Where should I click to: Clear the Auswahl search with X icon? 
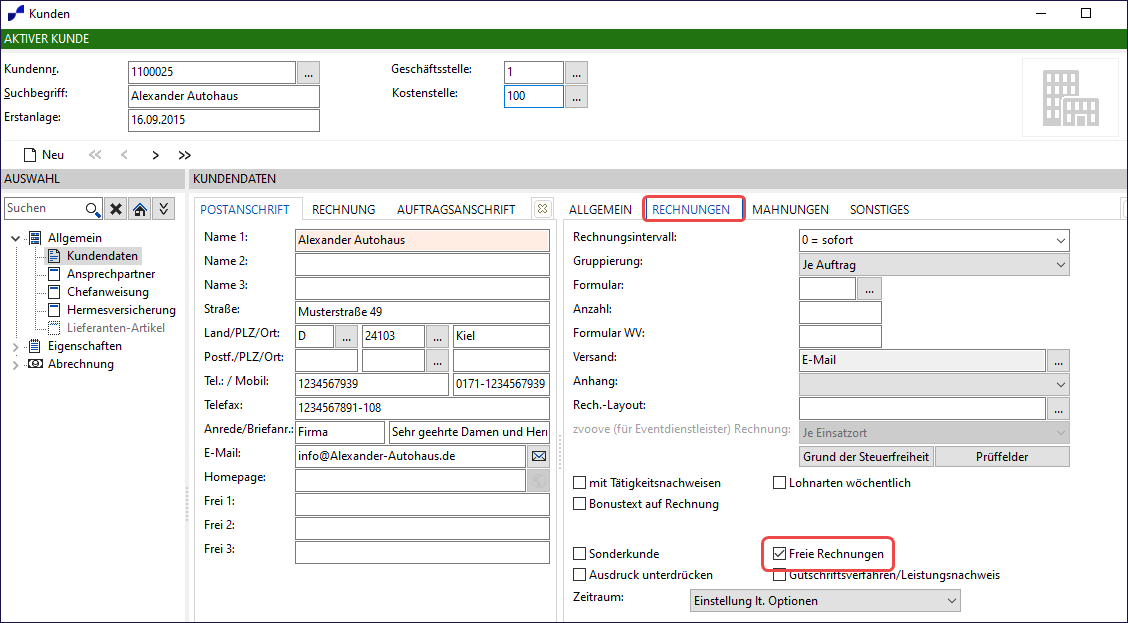(x=115, y=209)
